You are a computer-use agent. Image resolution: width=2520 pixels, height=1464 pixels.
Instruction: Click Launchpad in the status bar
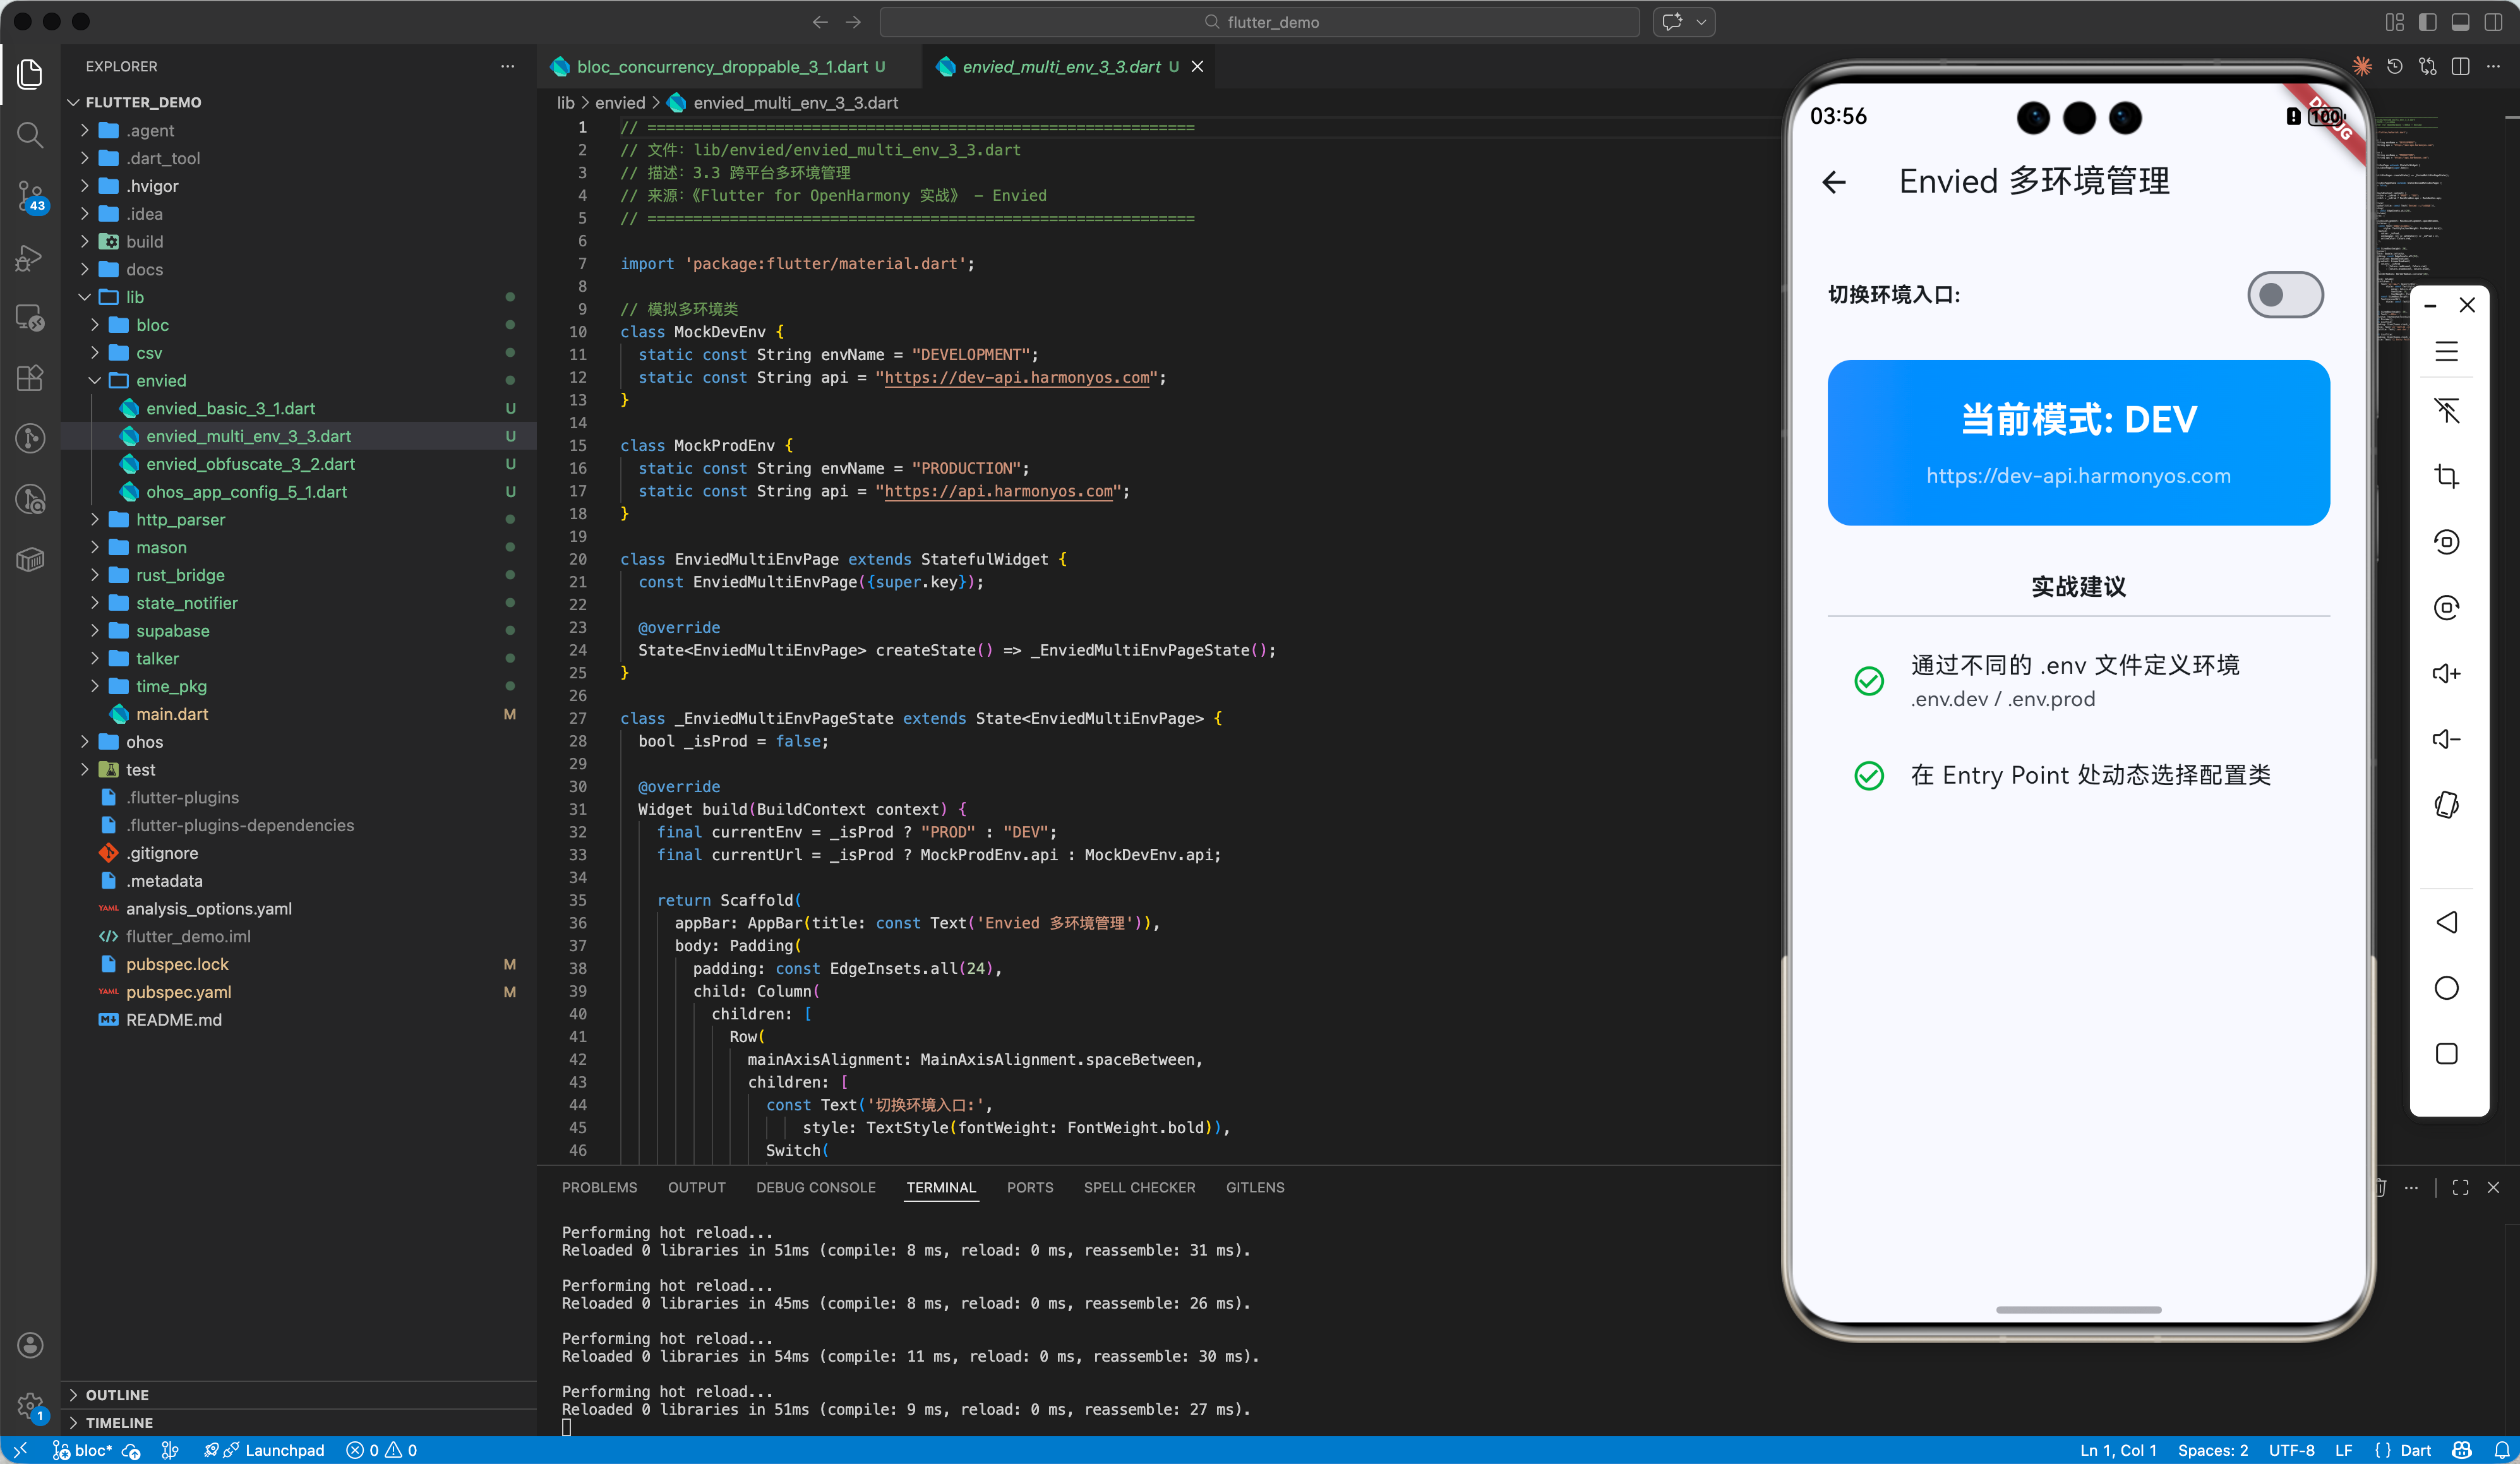[284, 1450]
